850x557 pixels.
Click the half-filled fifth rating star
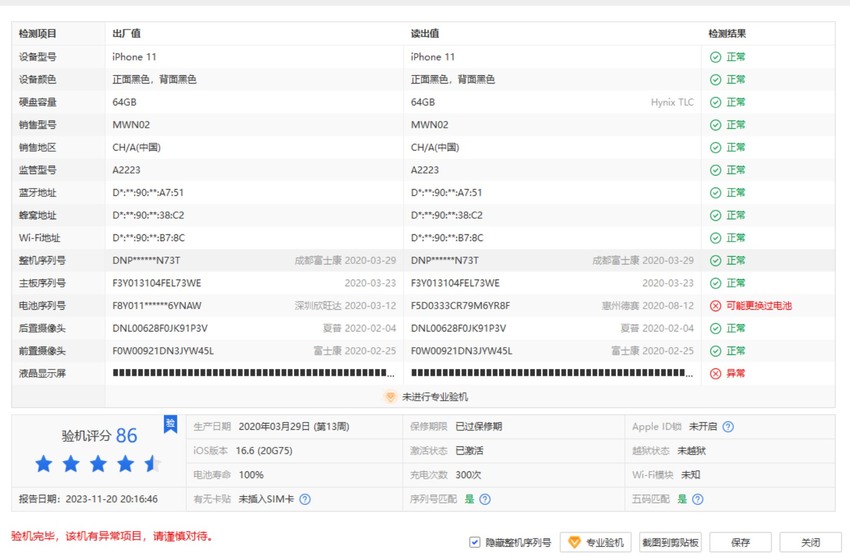coord(152,464)
